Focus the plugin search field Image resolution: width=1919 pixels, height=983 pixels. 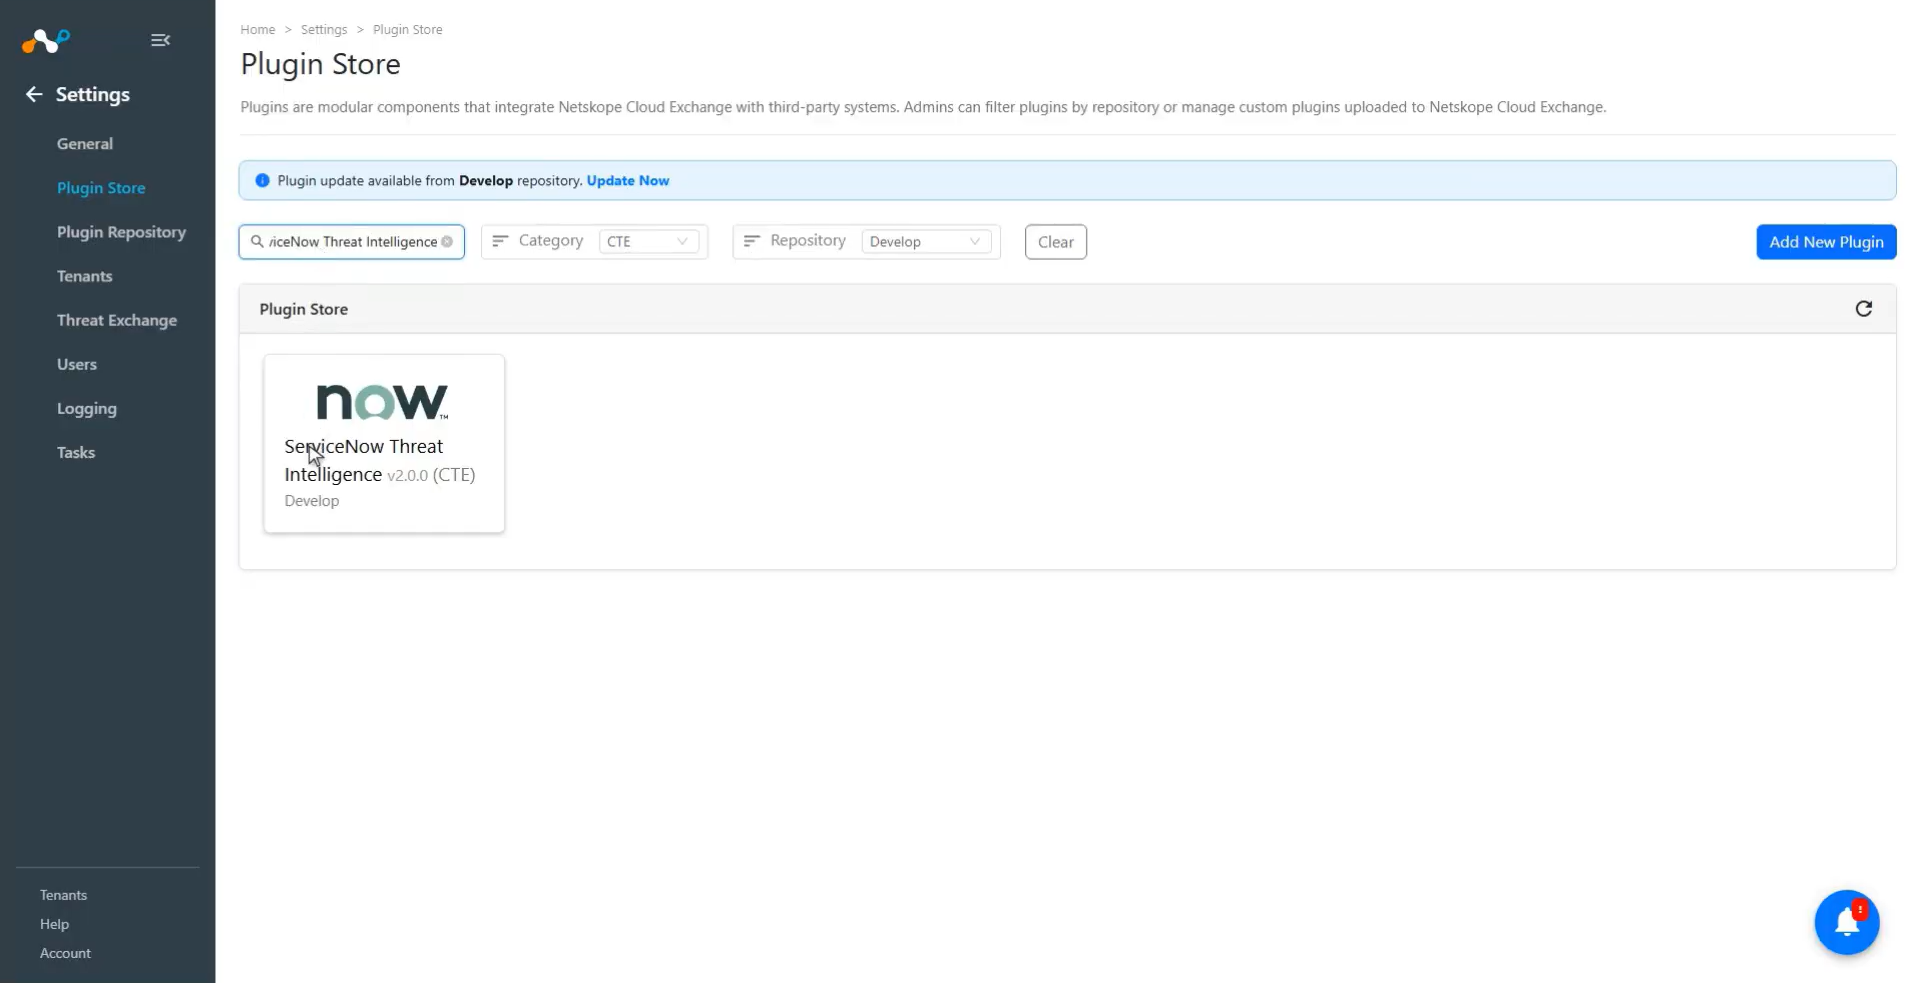point(352,242)
